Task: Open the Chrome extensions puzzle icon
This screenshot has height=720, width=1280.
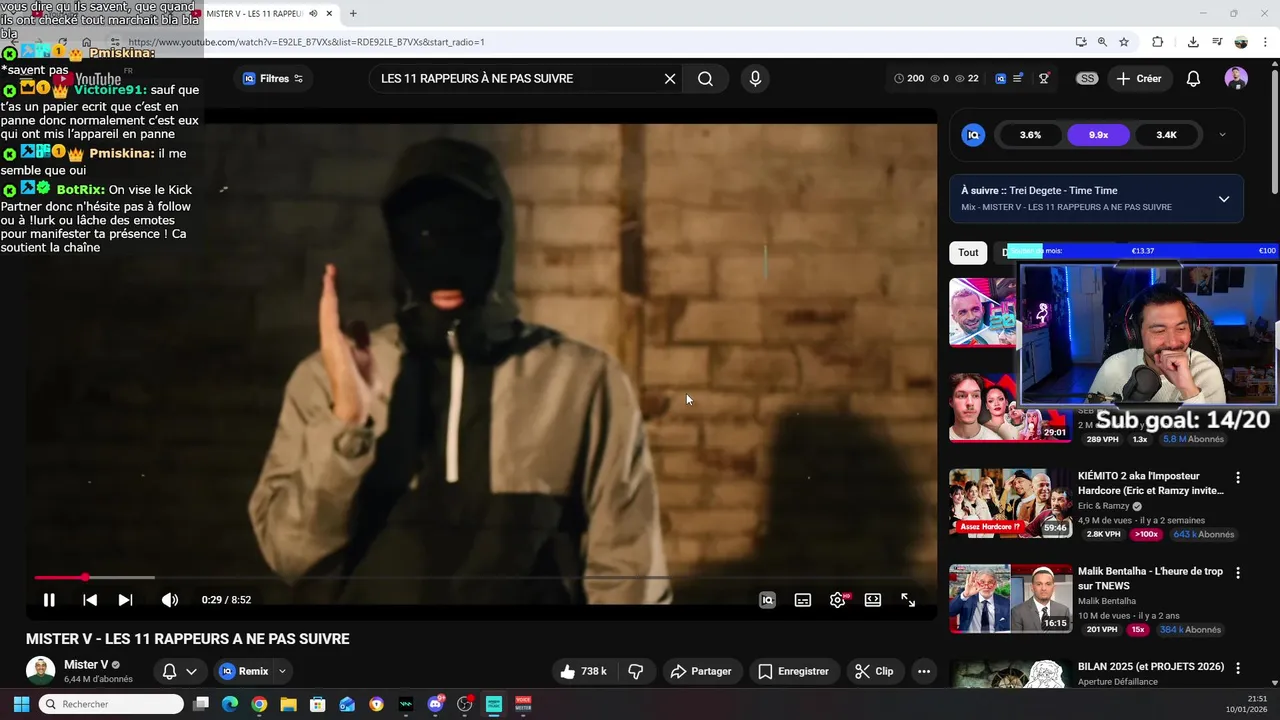Action: (1158, 42)
